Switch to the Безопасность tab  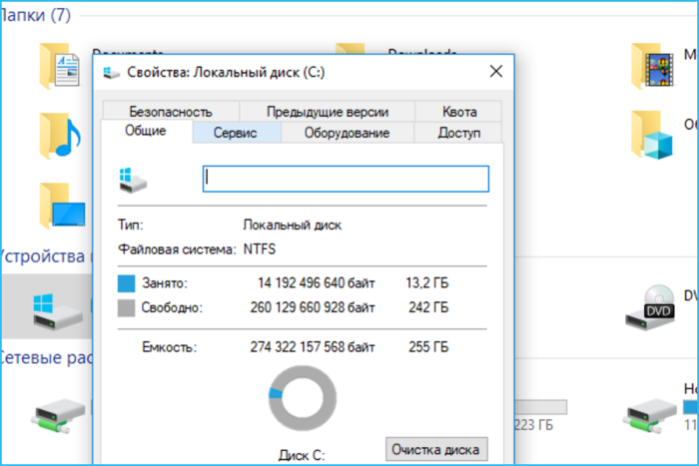tap(171, 111)
